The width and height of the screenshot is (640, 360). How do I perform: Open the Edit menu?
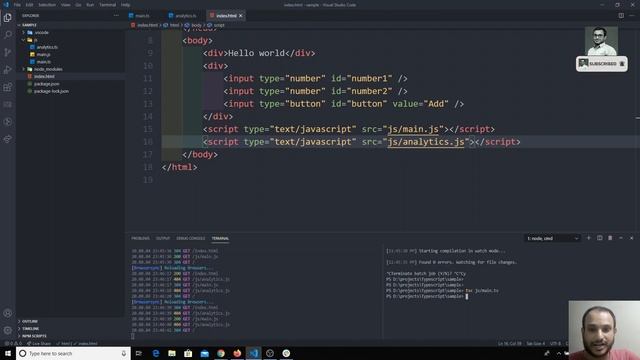coord(29,5)
